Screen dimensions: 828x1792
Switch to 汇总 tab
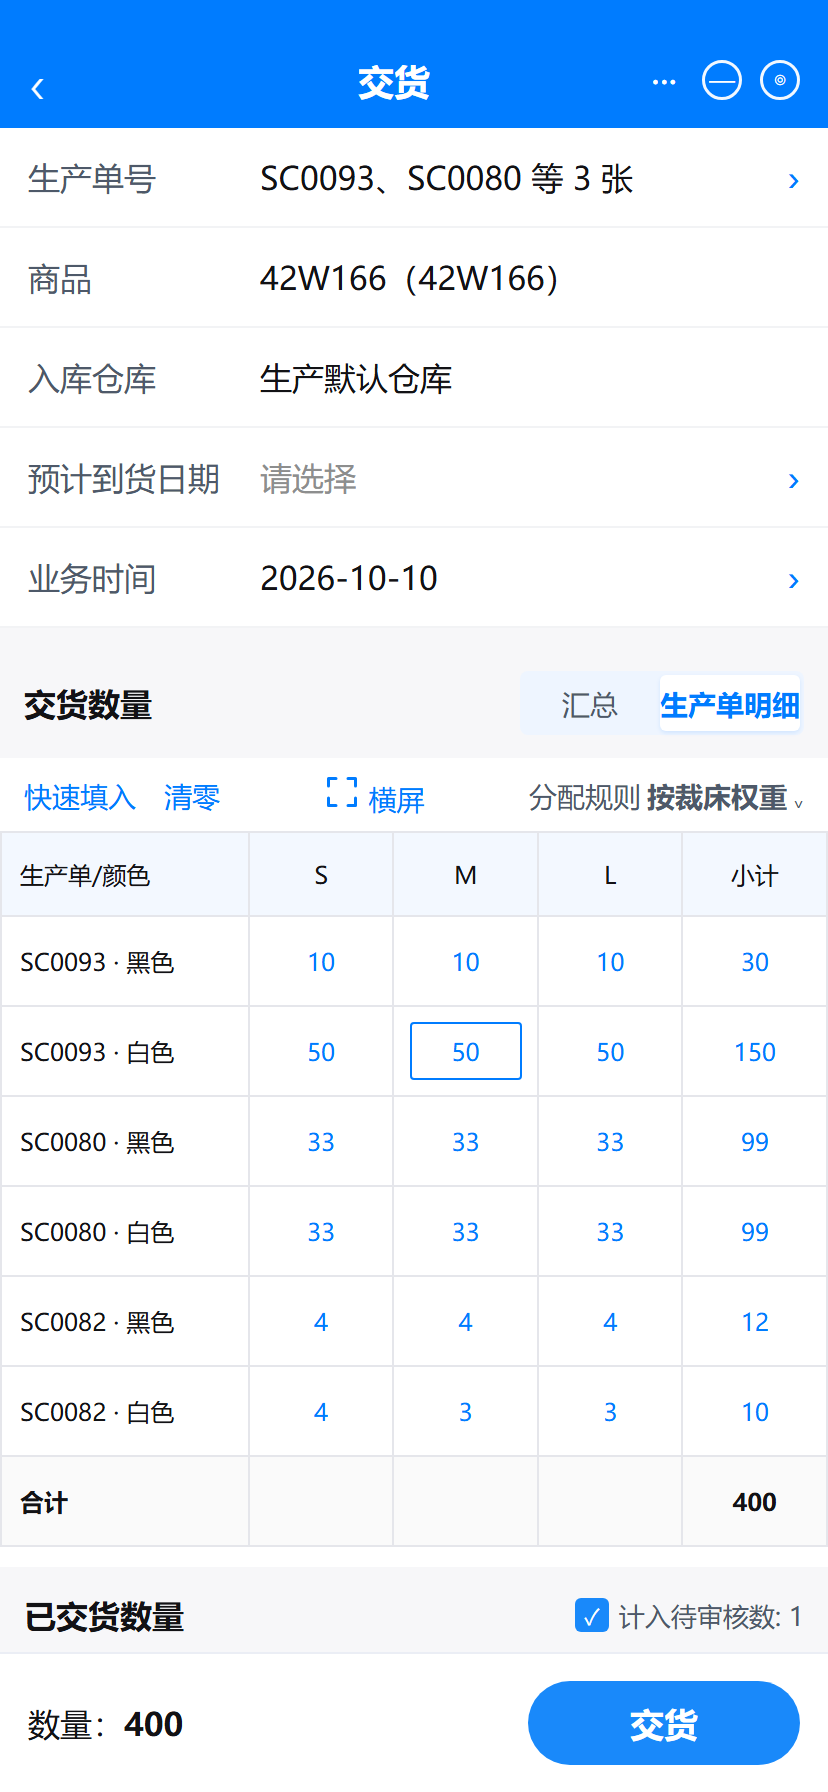(589, 705)
